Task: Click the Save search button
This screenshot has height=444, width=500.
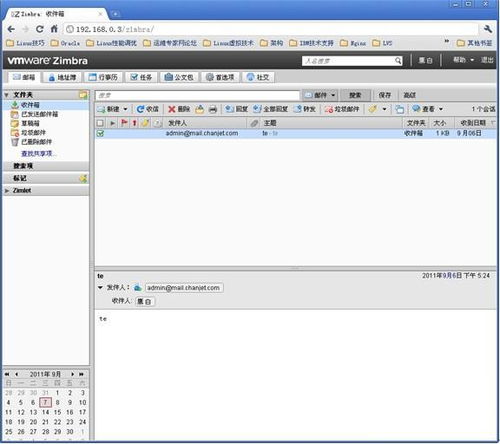Action: [384, 95]
